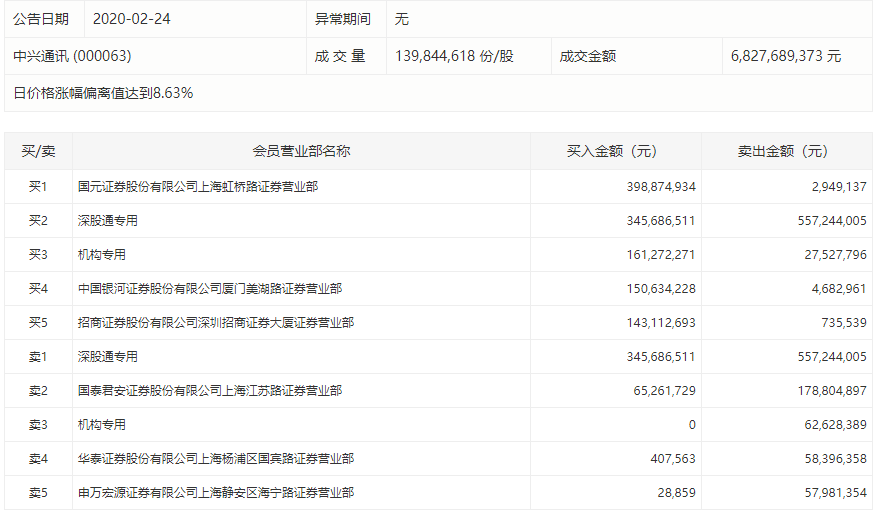Click the 日价格涨幅偏离值达到8.63% text
This screenshot has width=889, height=522.
pyautogui.click(x=103, y=93)
